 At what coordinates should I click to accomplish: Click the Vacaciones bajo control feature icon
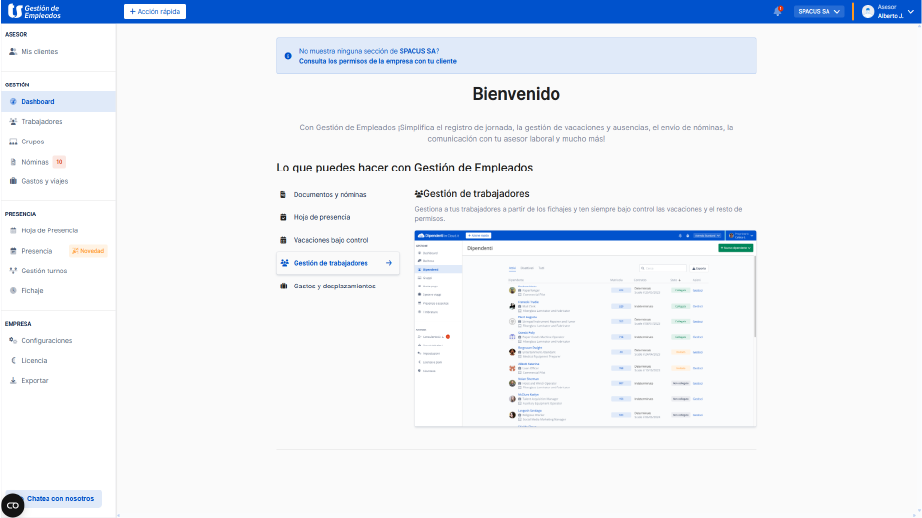click(283, 240)
